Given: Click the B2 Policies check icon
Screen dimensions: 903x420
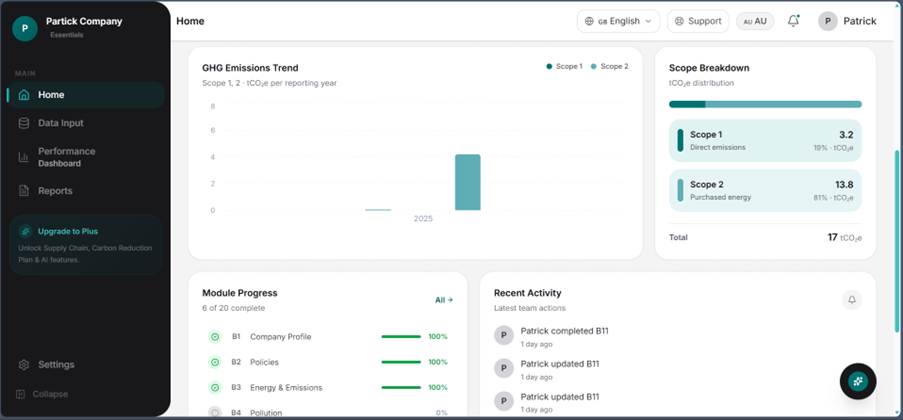Looking at the screenshot, I should 215,362.
